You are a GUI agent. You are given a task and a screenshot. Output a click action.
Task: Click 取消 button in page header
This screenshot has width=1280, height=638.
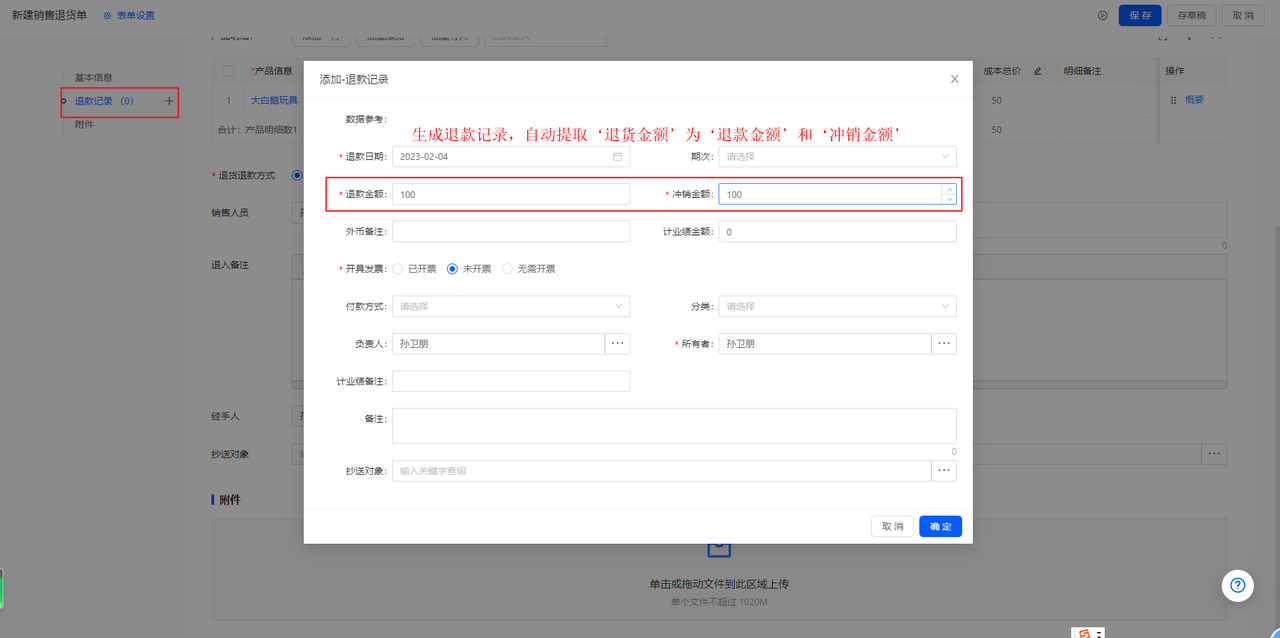click(x=1243, y=15)
